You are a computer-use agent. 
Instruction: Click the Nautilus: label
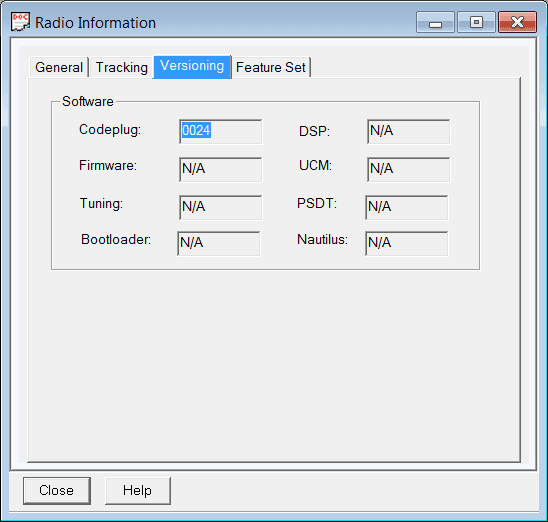pos(323,240)
